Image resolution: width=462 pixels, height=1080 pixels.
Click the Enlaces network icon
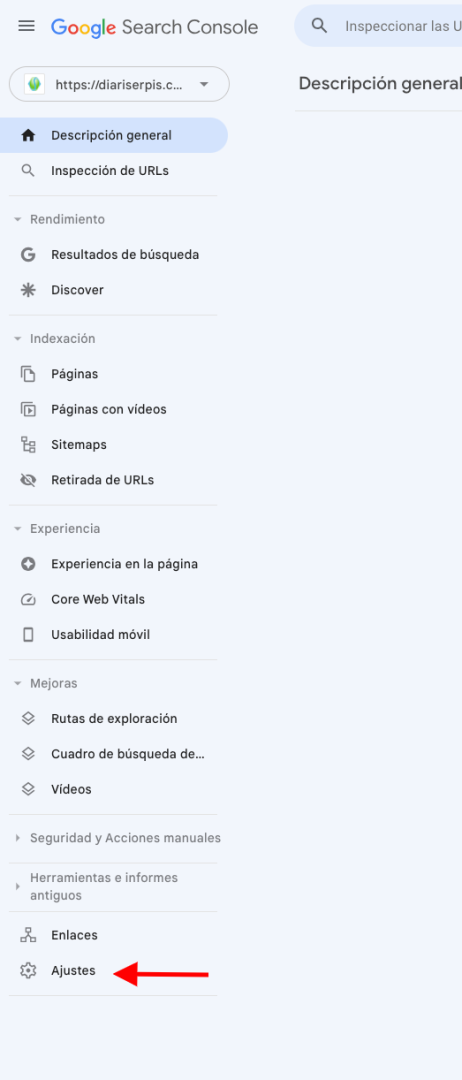[28, 935]
